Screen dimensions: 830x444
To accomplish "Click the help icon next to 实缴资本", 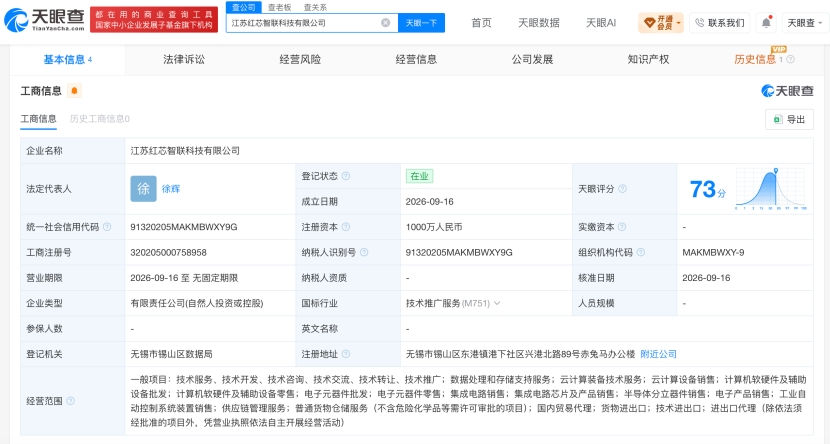I will tap(622, 226).
